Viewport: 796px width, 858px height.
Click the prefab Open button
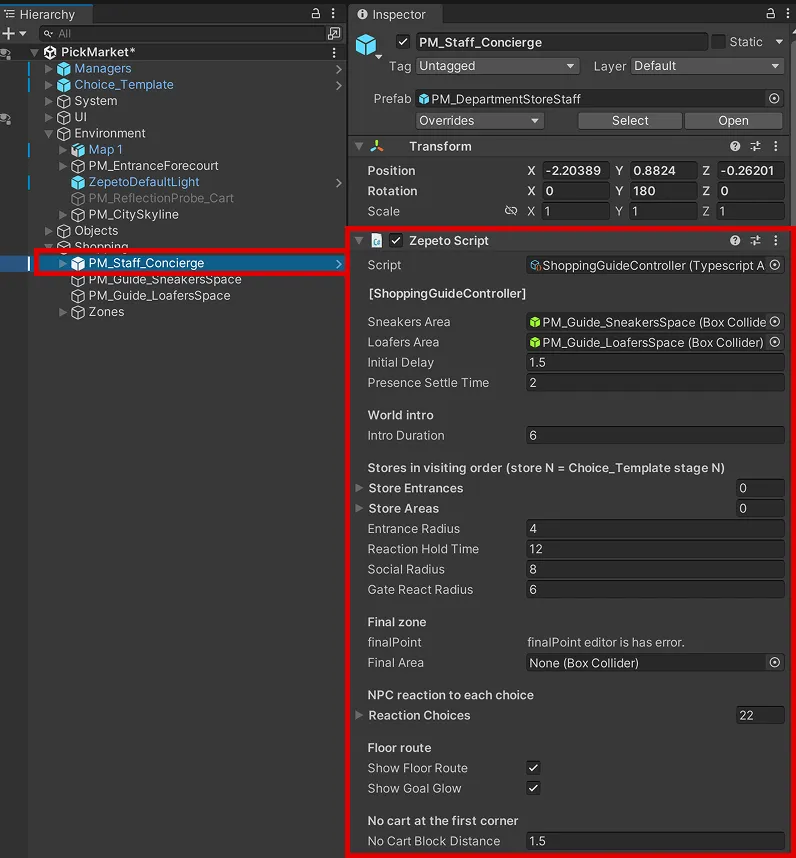coord(733,120)
